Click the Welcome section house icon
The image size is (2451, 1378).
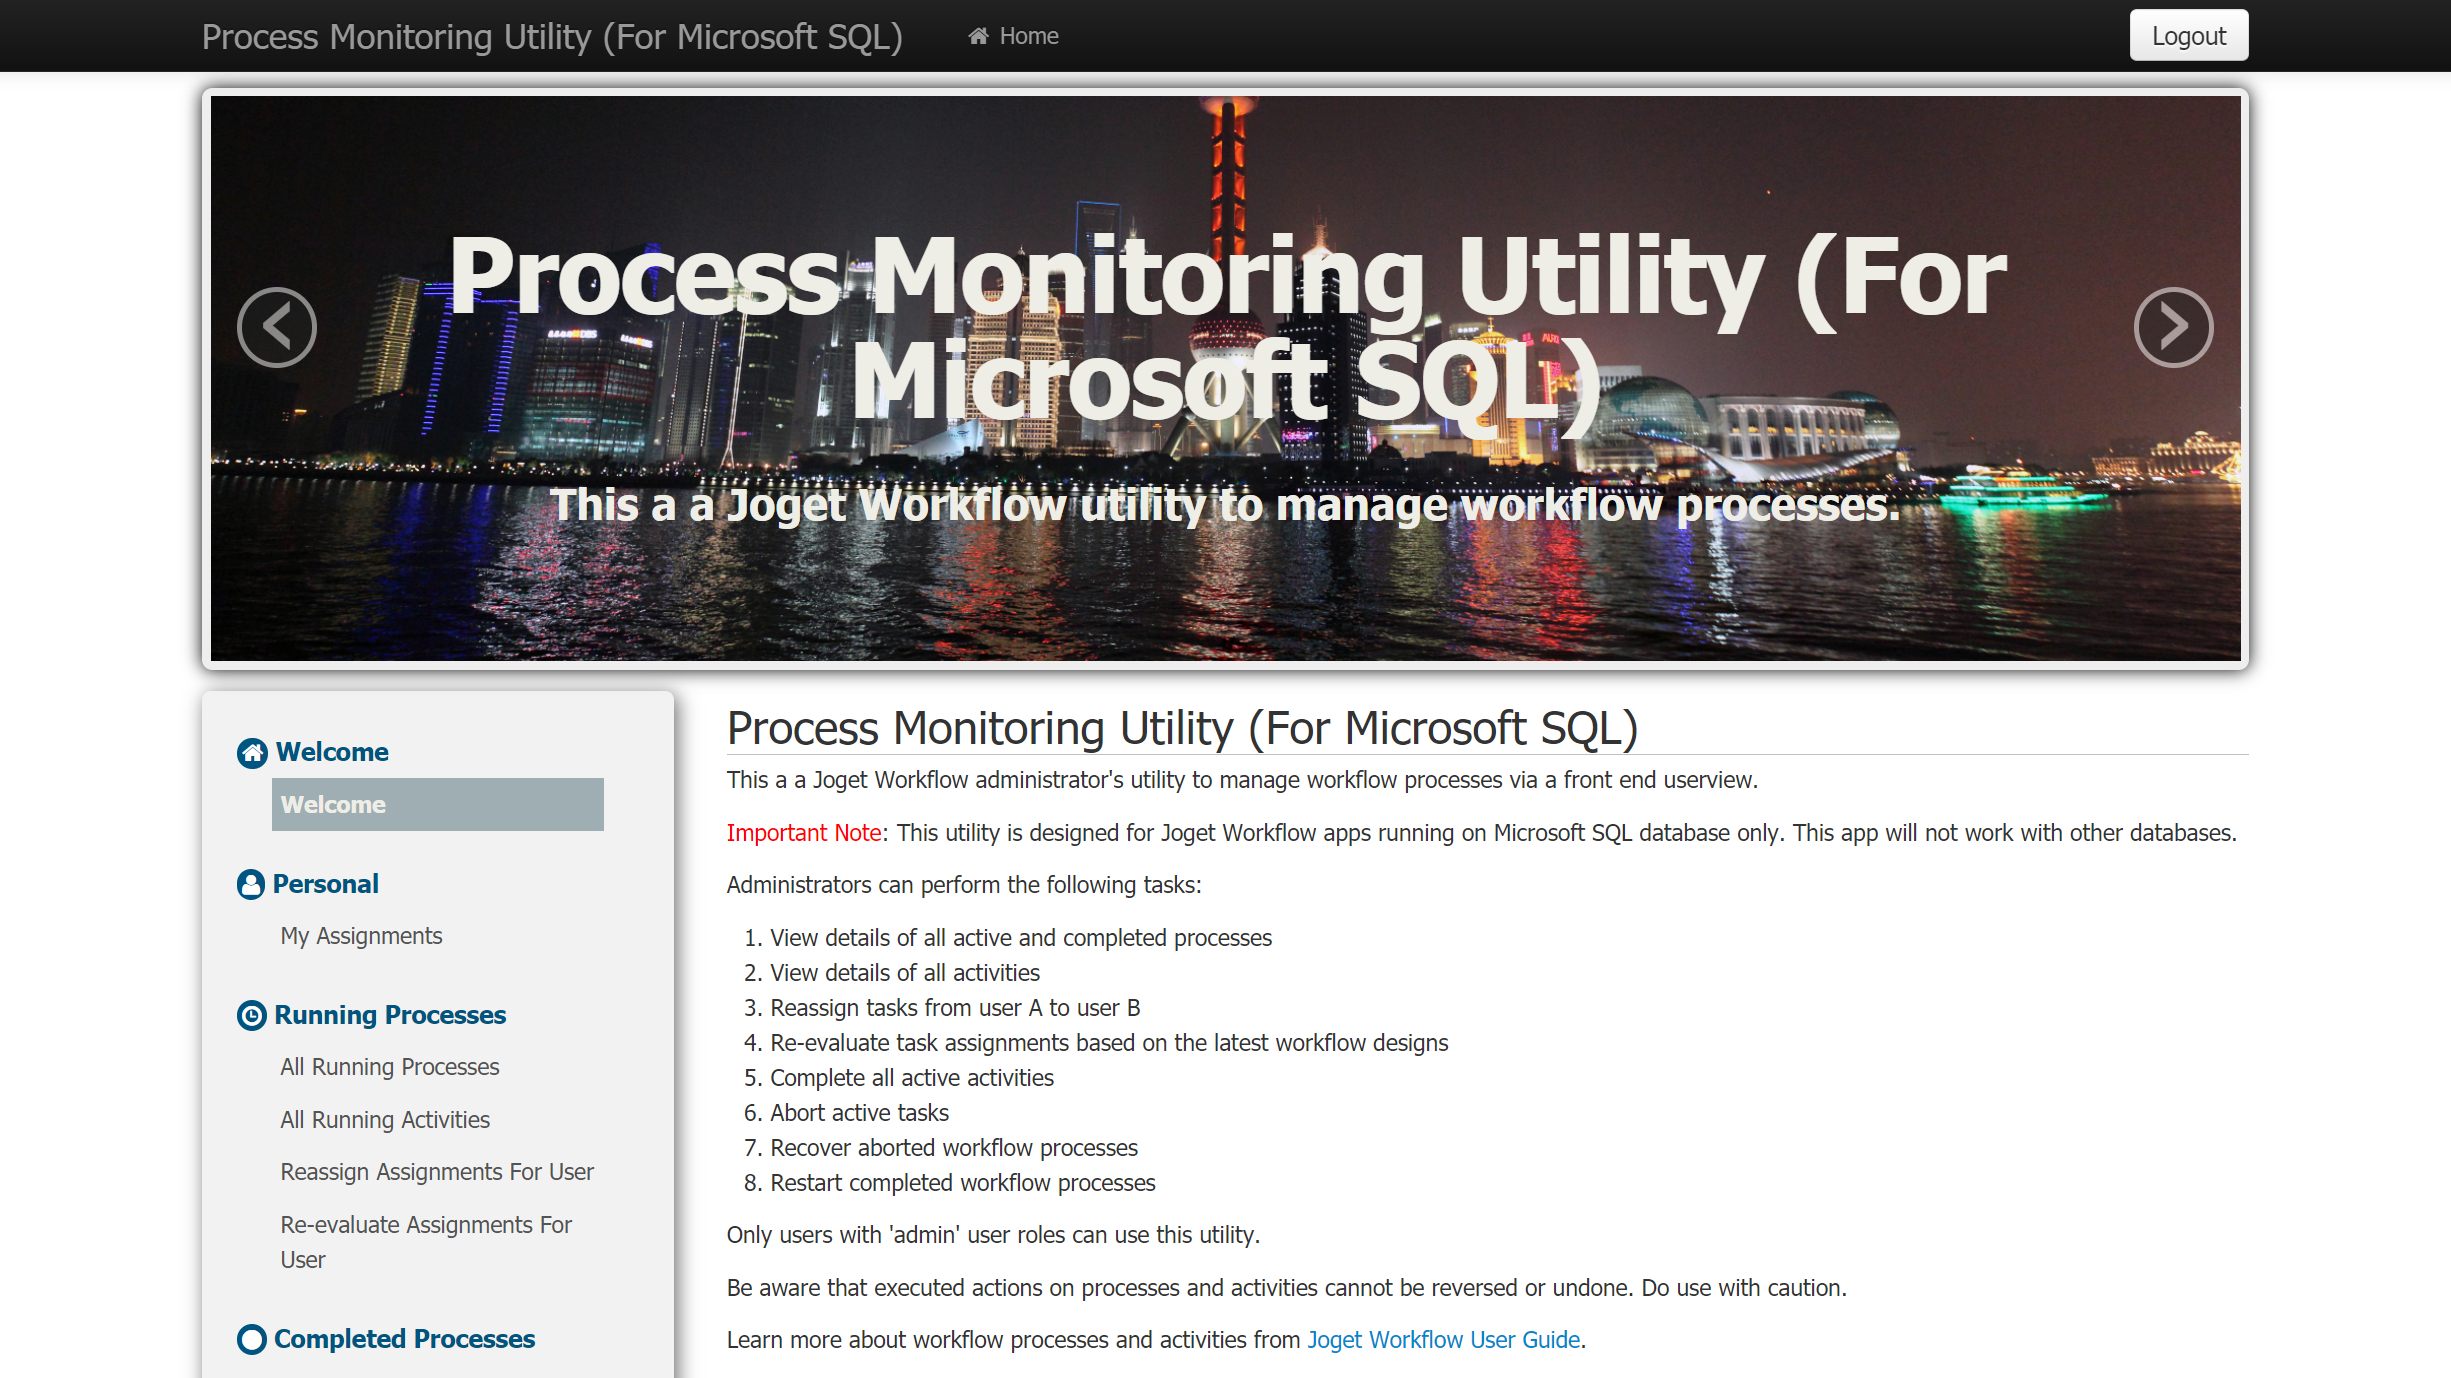pos(252,752)
